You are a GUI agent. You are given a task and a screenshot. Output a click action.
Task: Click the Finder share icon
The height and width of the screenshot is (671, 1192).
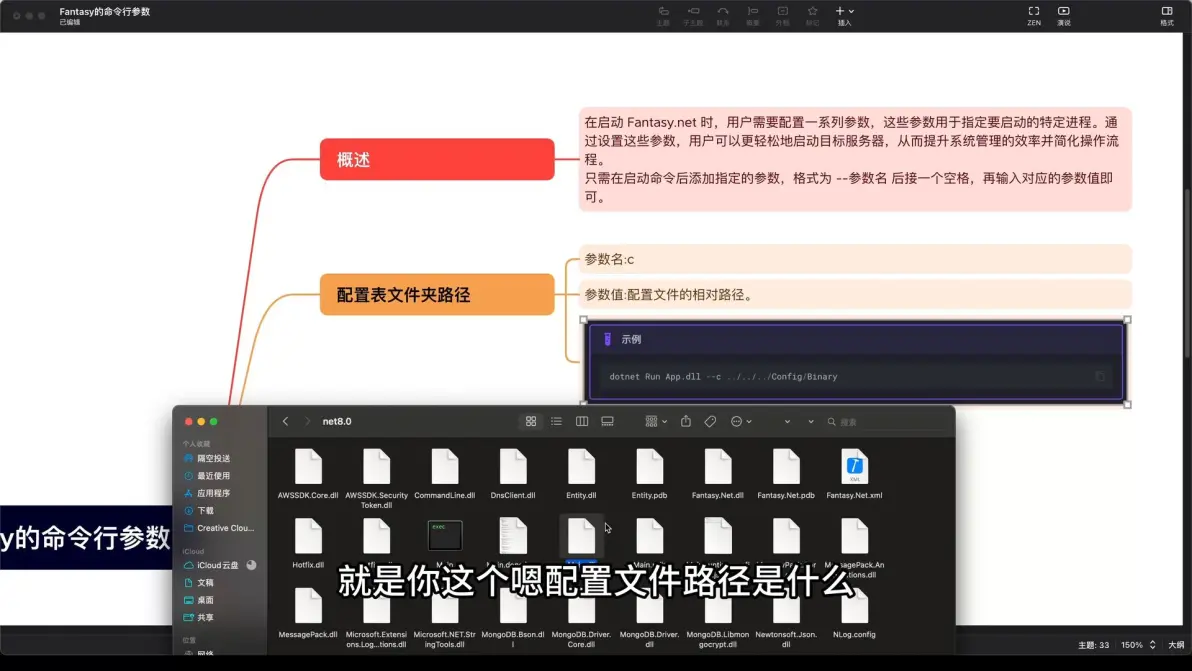686,421
